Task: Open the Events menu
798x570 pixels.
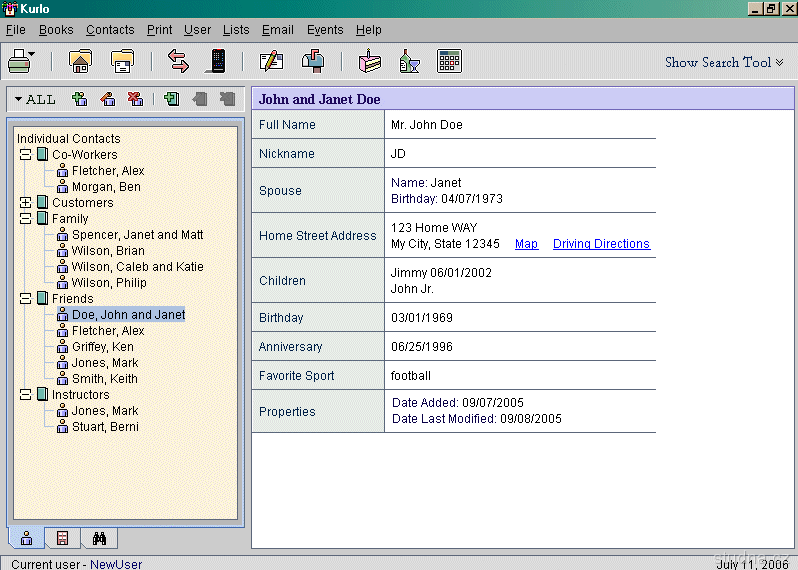Action: point(325,30)
